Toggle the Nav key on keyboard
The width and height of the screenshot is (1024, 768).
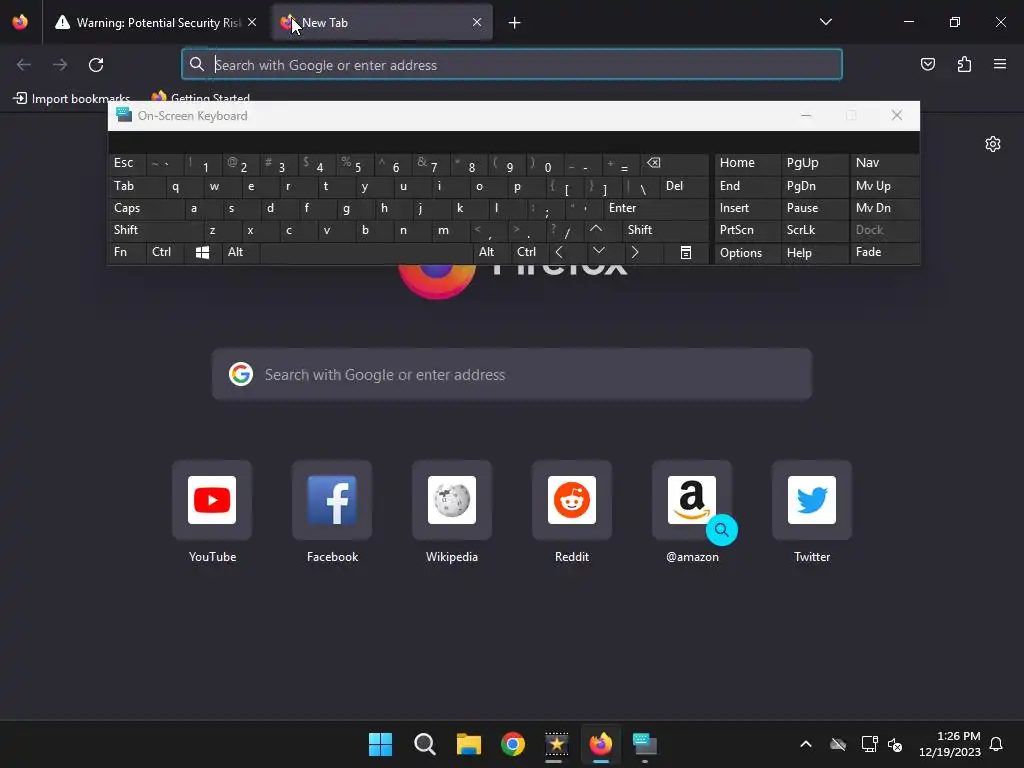pyautogui.click(x=884, y=163)
